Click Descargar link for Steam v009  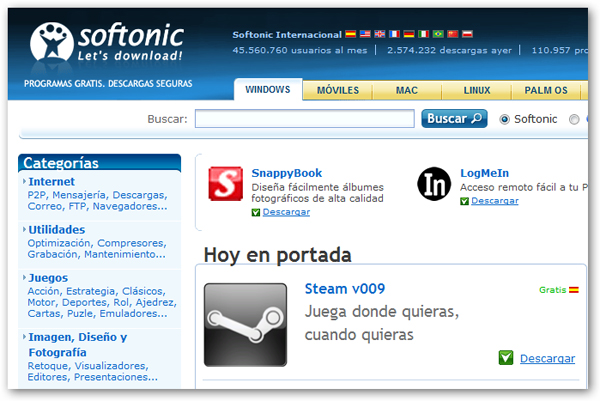pyautogui.click(x=547, y=359)
